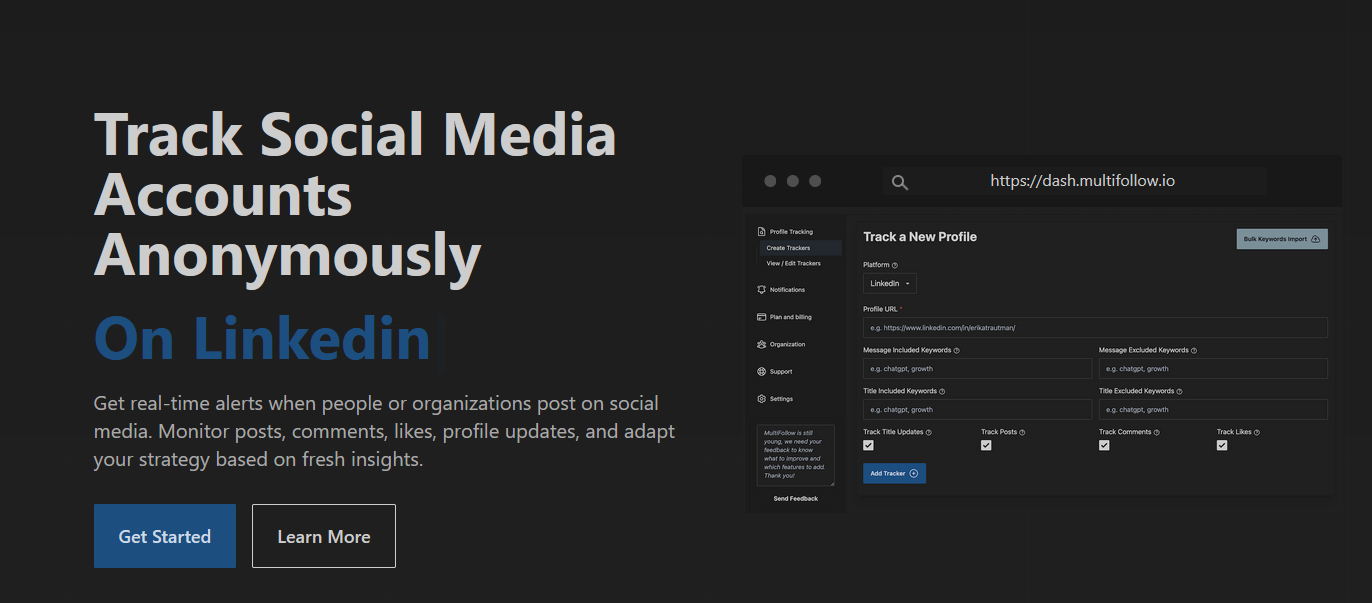The image size is (1372, 603).
Task: Click help icon beside Message Included Keywords
Action: point(957,350)
